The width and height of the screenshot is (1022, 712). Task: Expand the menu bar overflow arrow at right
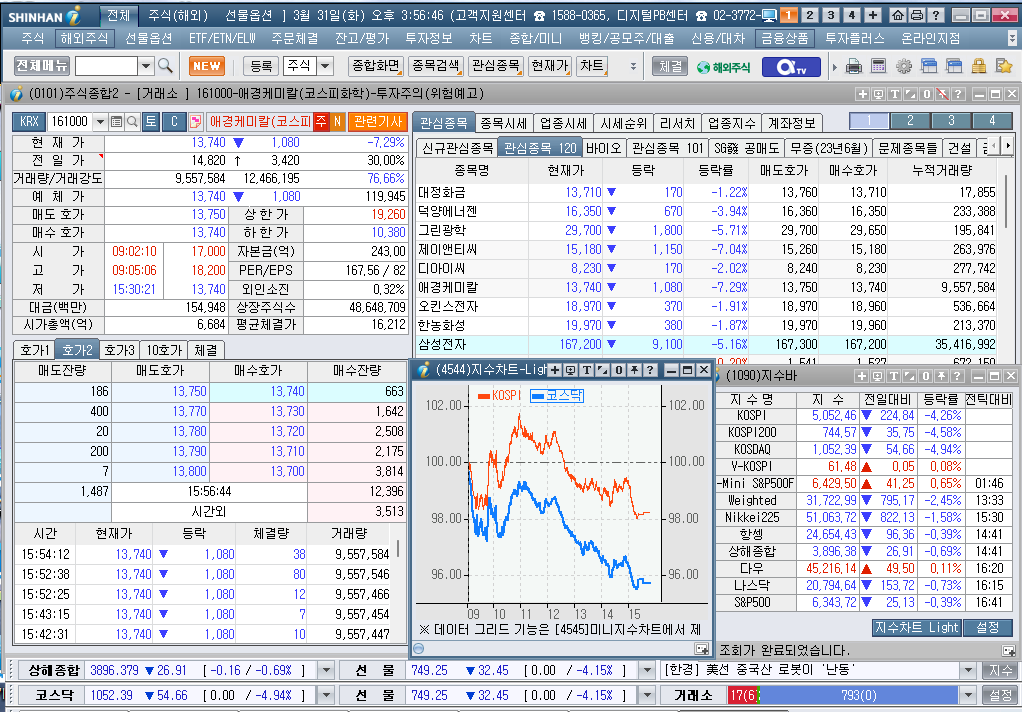tap(1012, 38)
